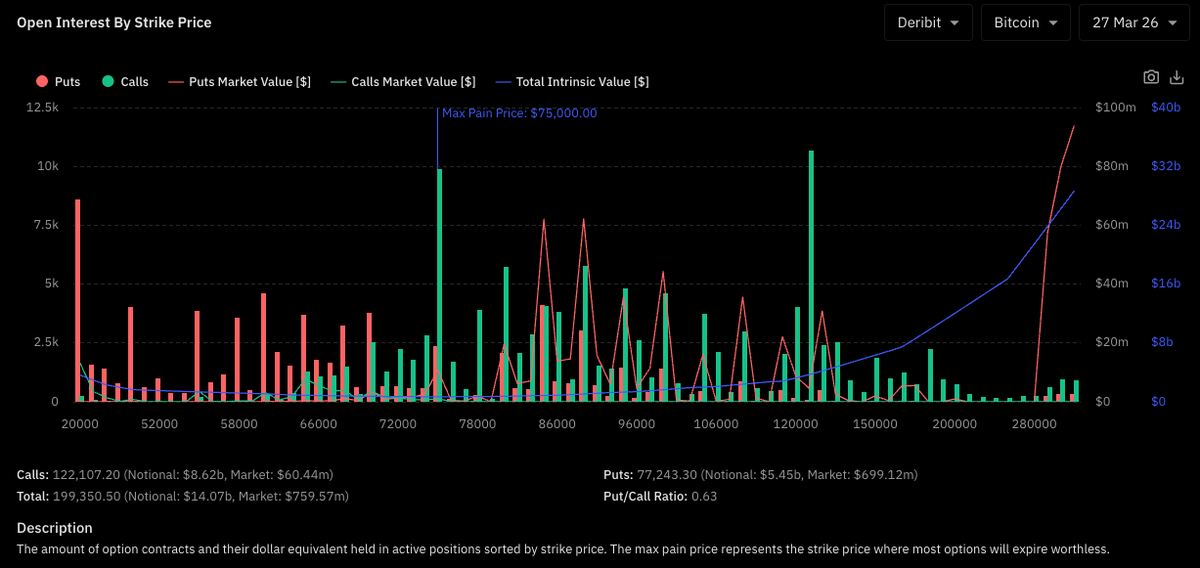Image resolution: width=1200 pixels, height=568 pixels.
Task: Click the green Calls legend circle
Action: coord(107,82)
